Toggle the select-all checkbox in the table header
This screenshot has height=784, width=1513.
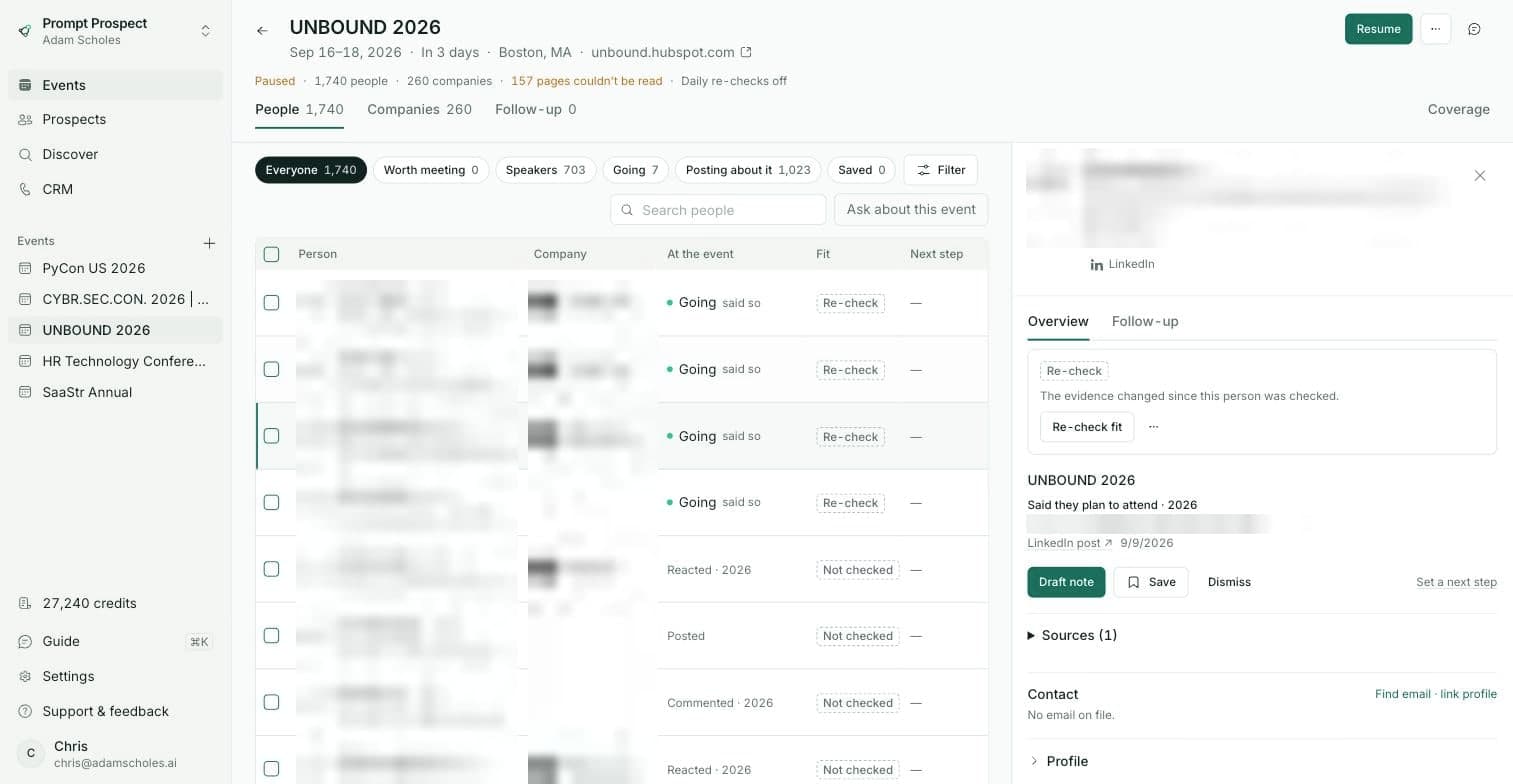pyautogui.click(x=271, y=254)
